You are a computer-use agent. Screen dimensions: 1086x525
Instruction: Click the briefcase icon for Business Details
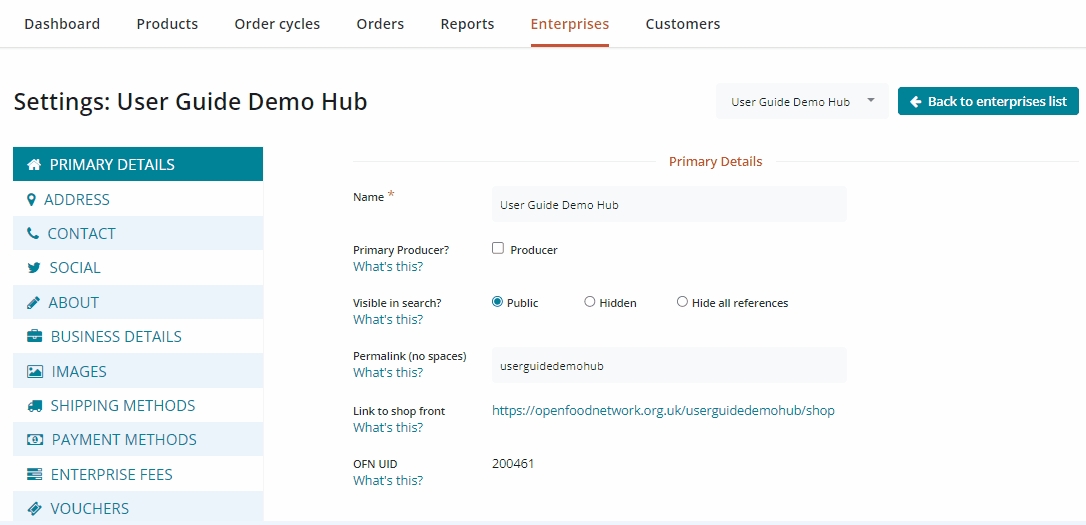click(35, 337)
